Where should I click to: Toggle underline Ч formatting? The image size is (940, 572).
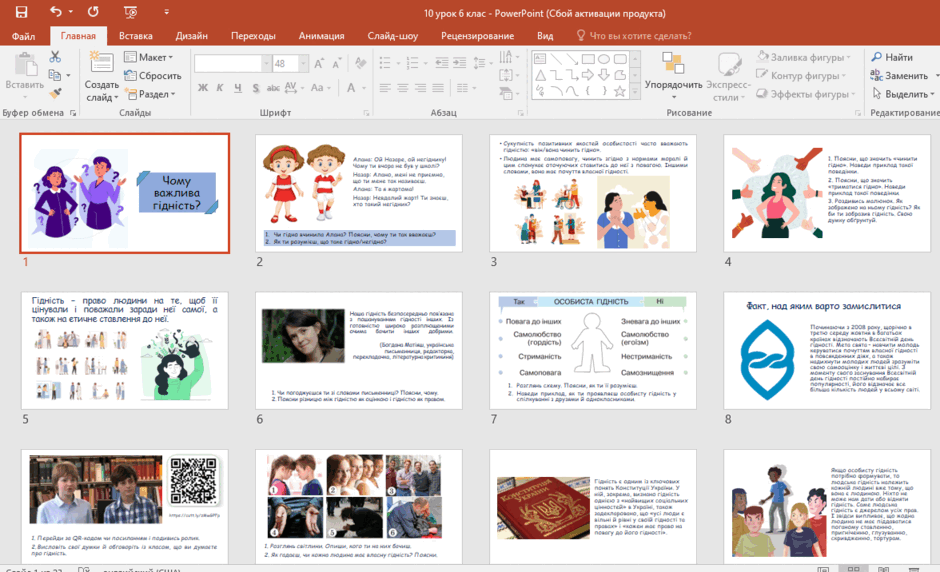tap(238, 88)
